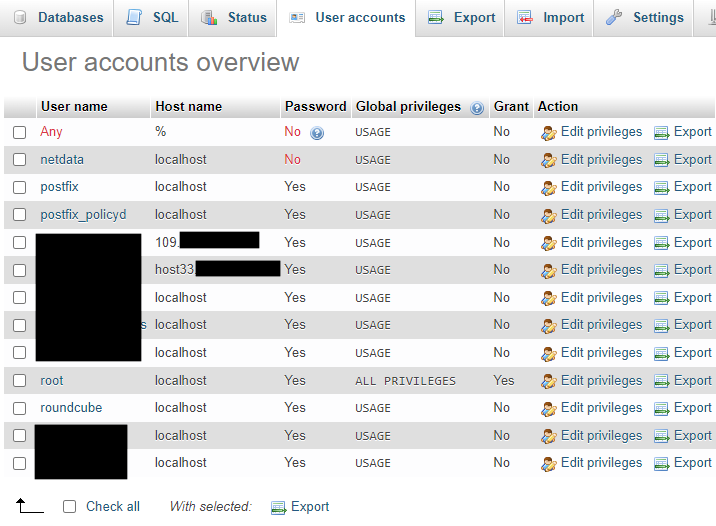Click Edit privileges icon for root
This screenshot has height=526, width=716.
click(x=548, y=381)
